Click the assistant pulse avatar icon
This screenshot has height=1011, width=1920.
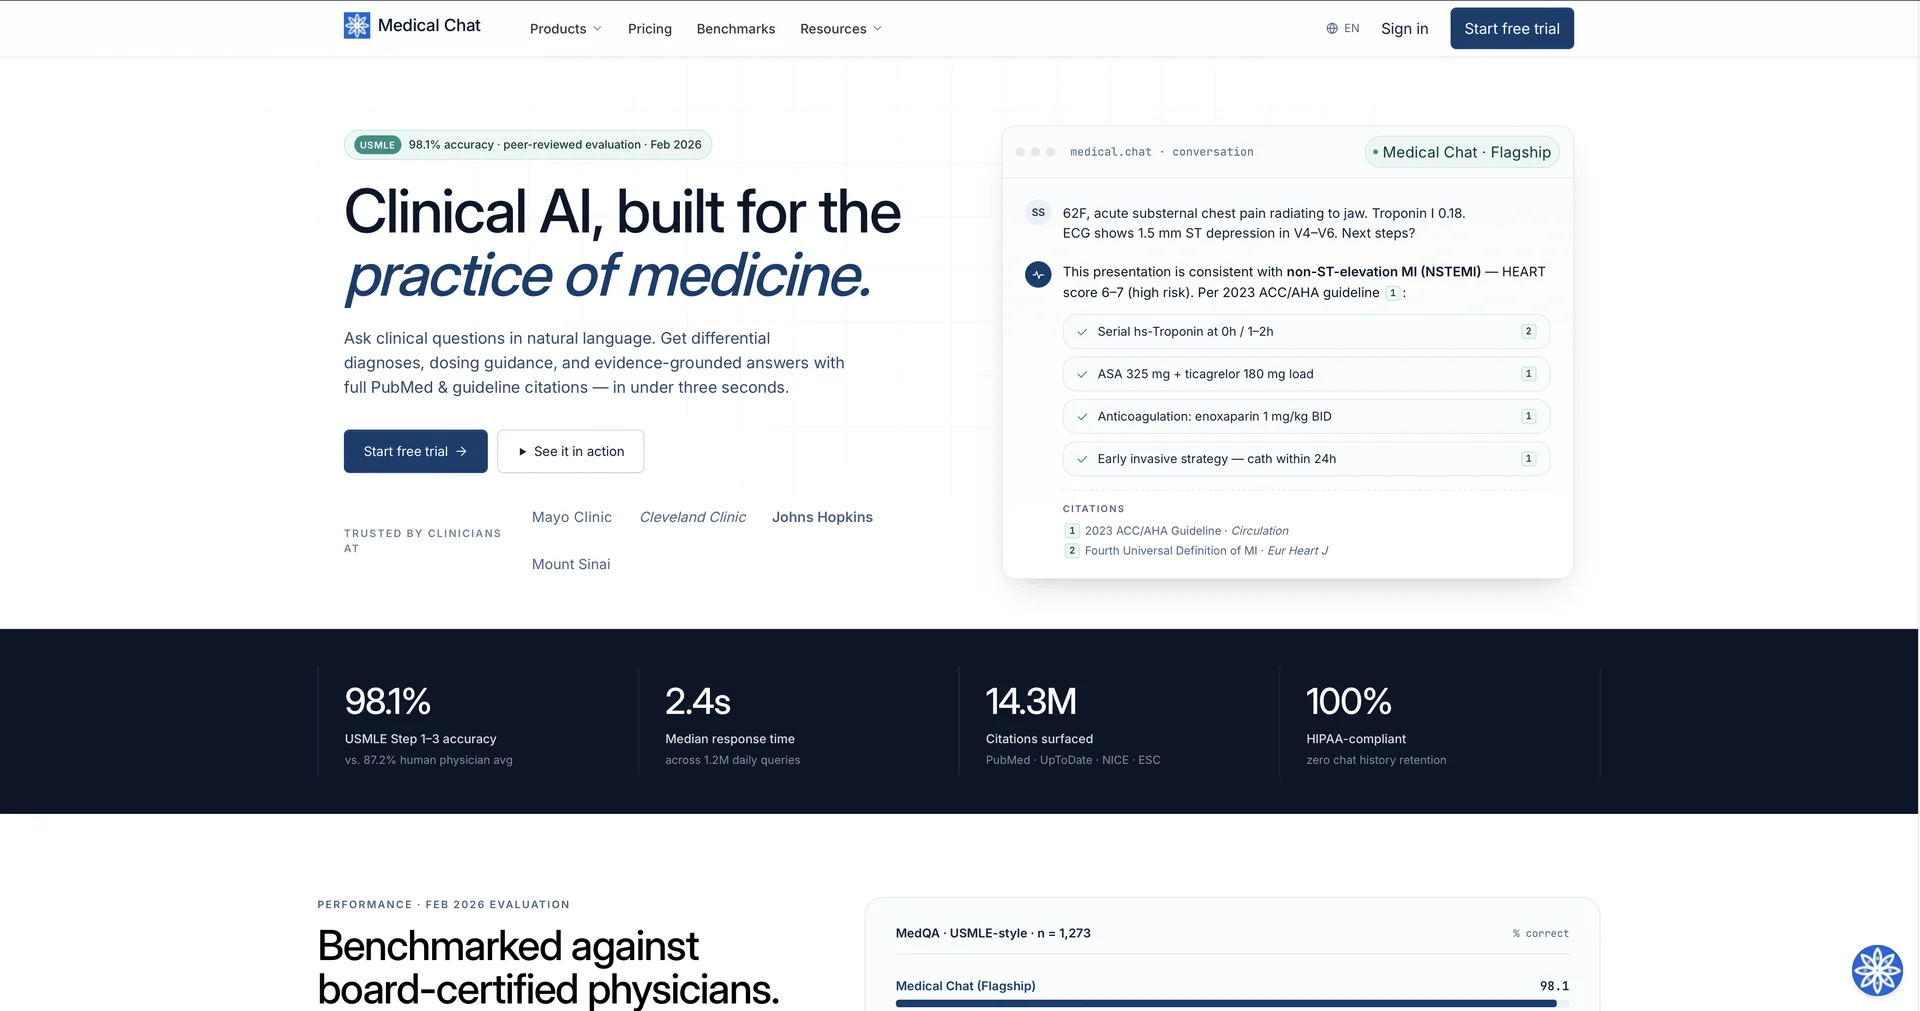coord(1038,274)
